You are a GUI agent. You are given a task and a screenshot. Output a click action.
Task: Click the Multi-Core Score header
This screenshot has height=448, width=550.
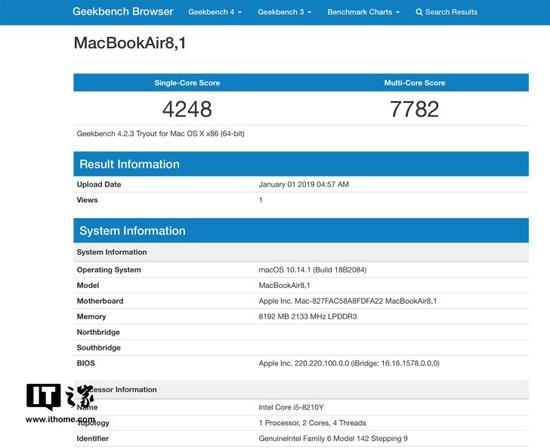[x=415, y=83]
